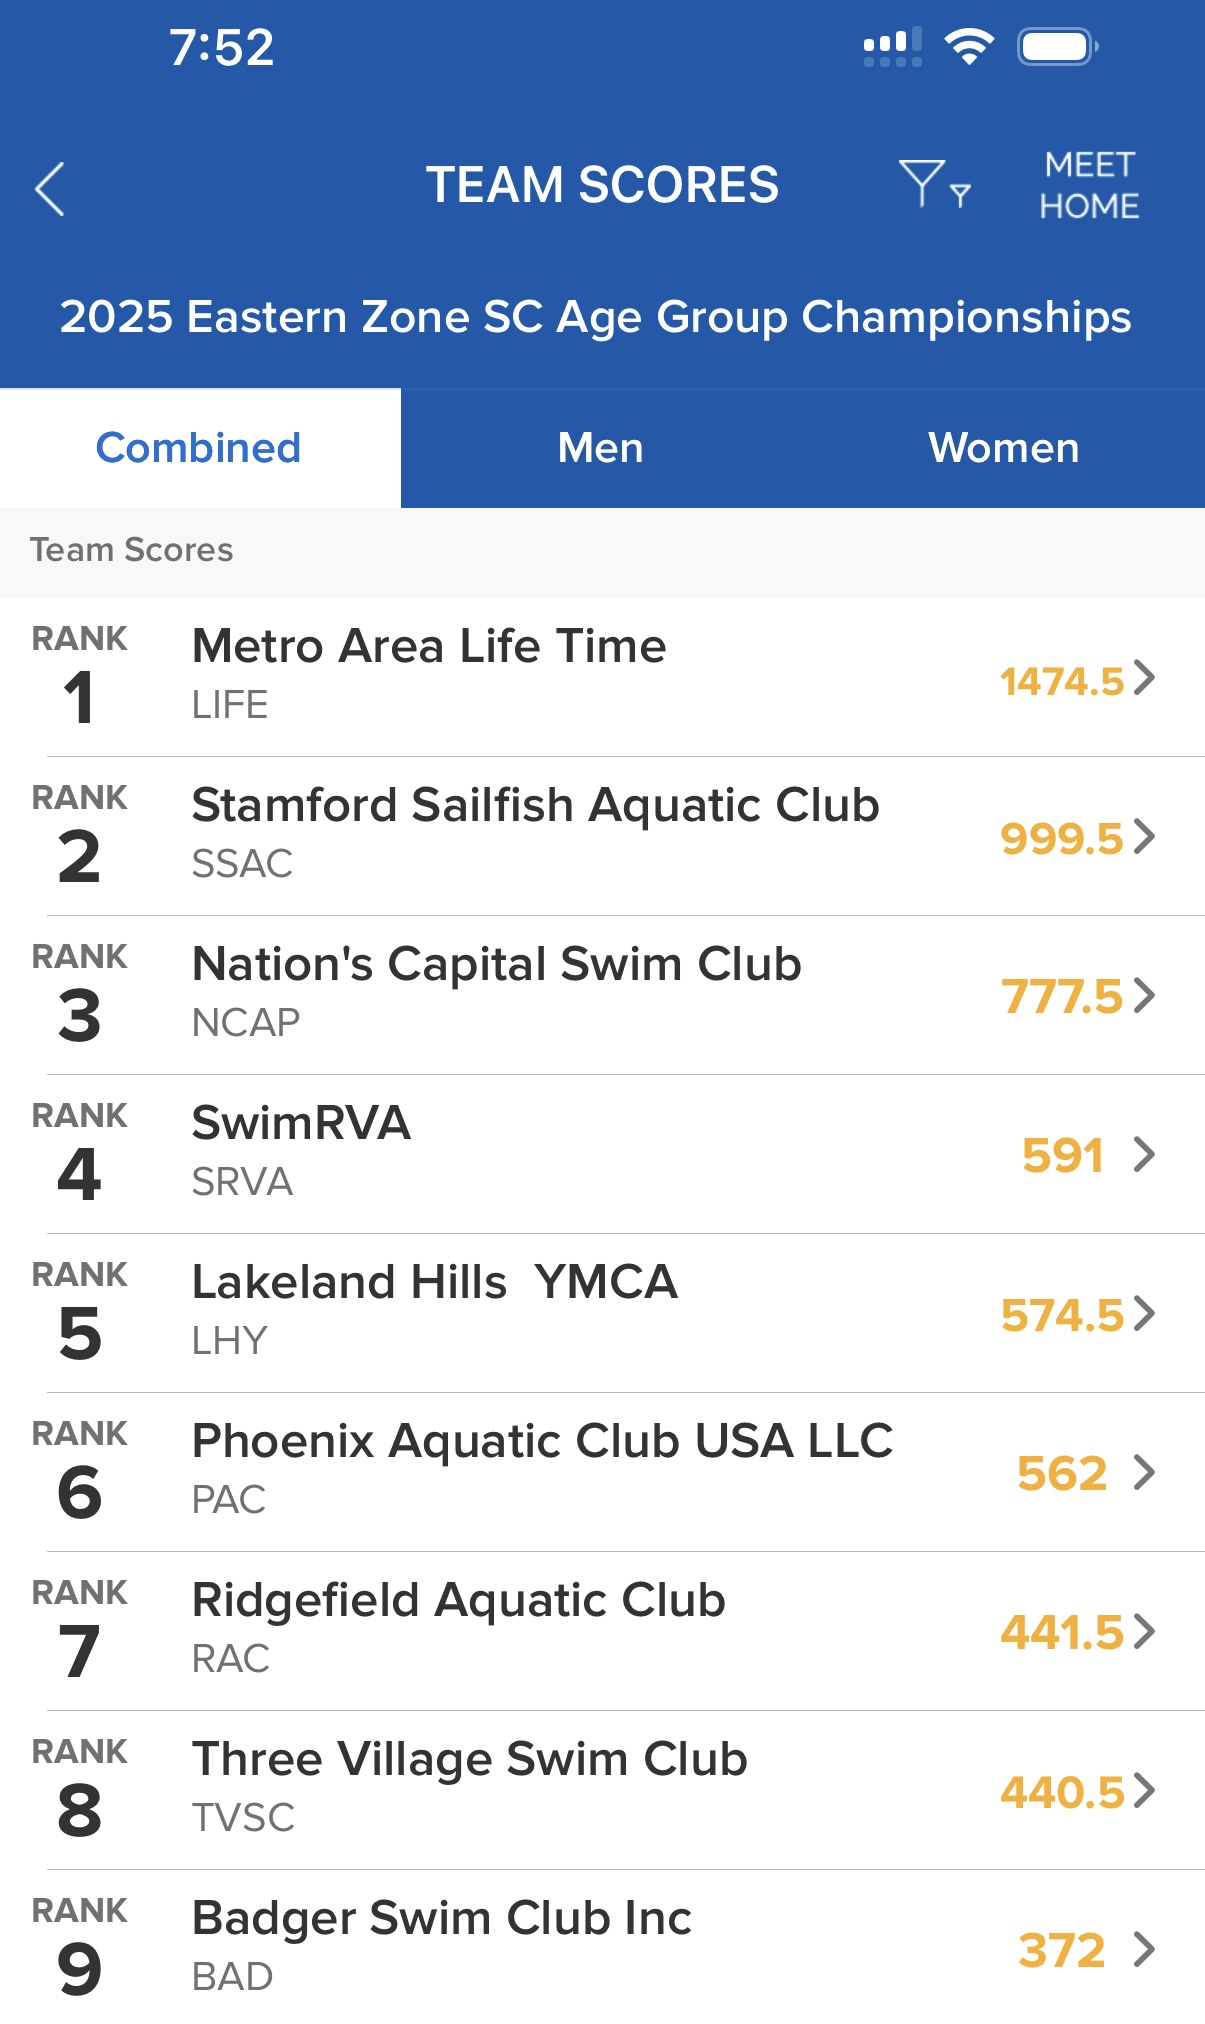Screen dimensions: 1205x2024
Task: Tap the 7:52 status bar clock
Action: click(x=221, y=47)
